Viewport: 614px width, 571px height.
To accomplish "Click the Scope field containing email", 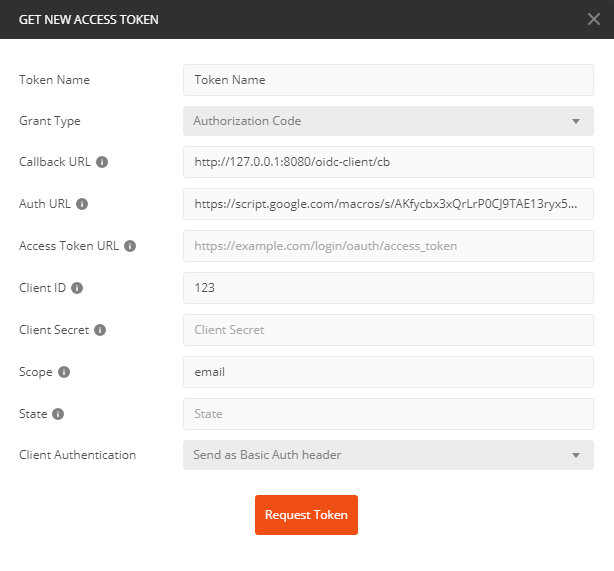I will 388,372.
